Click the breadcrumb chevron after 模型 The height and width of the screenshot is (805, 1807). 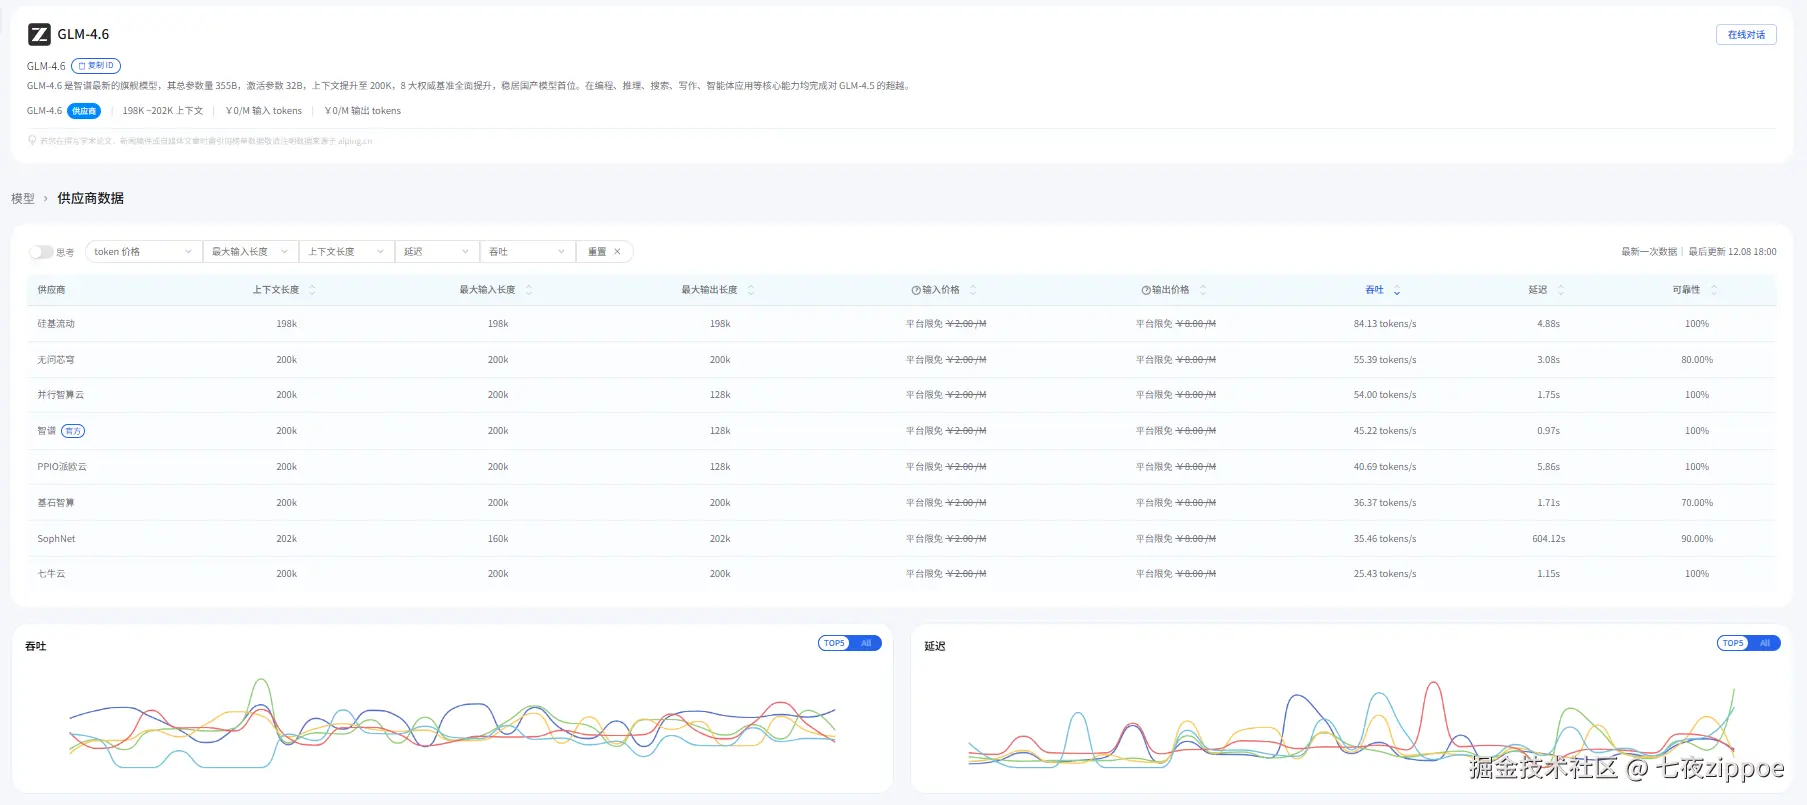tap(45, 199)
